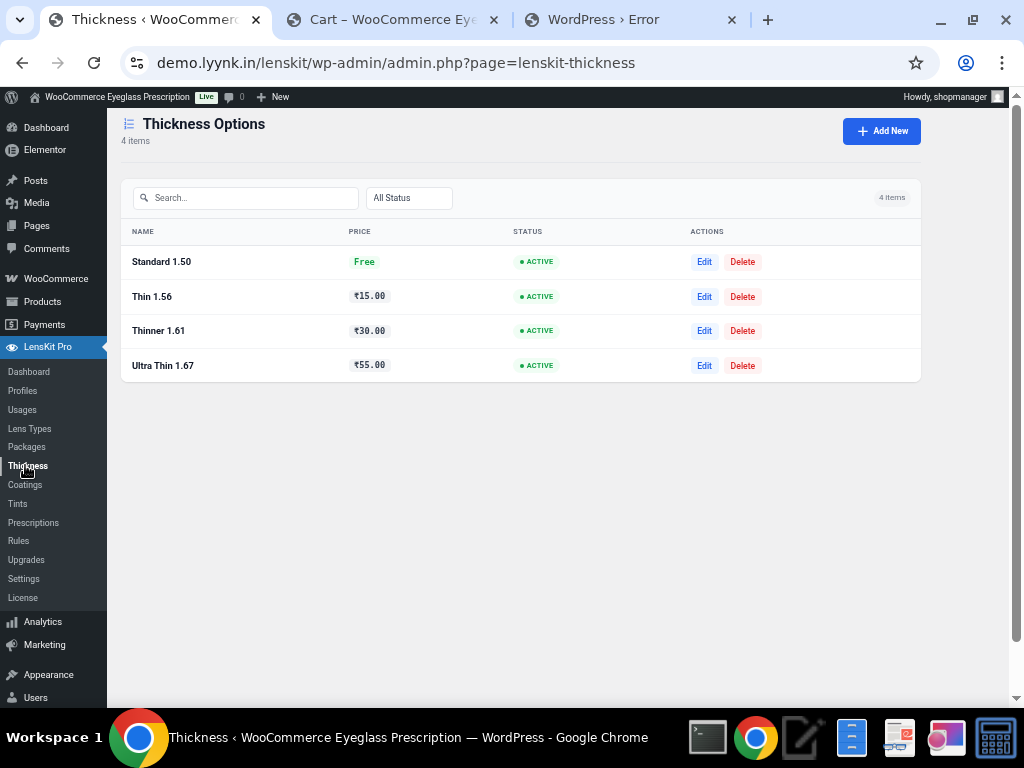Bookmark this page with the star icon

pos(915,63)
